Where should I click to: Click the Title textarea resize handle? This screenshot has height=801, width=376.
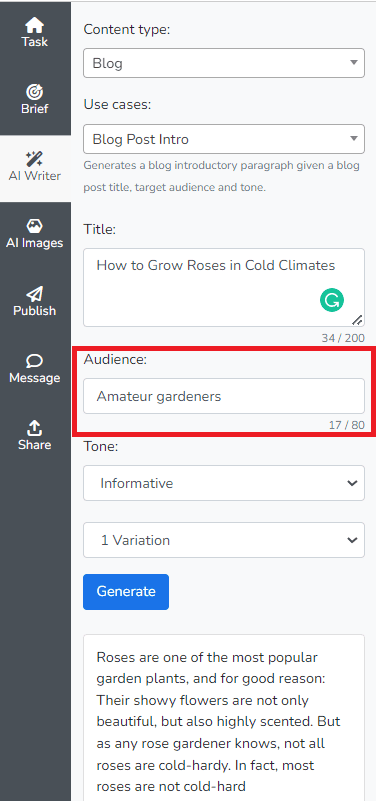click(358, 320)
